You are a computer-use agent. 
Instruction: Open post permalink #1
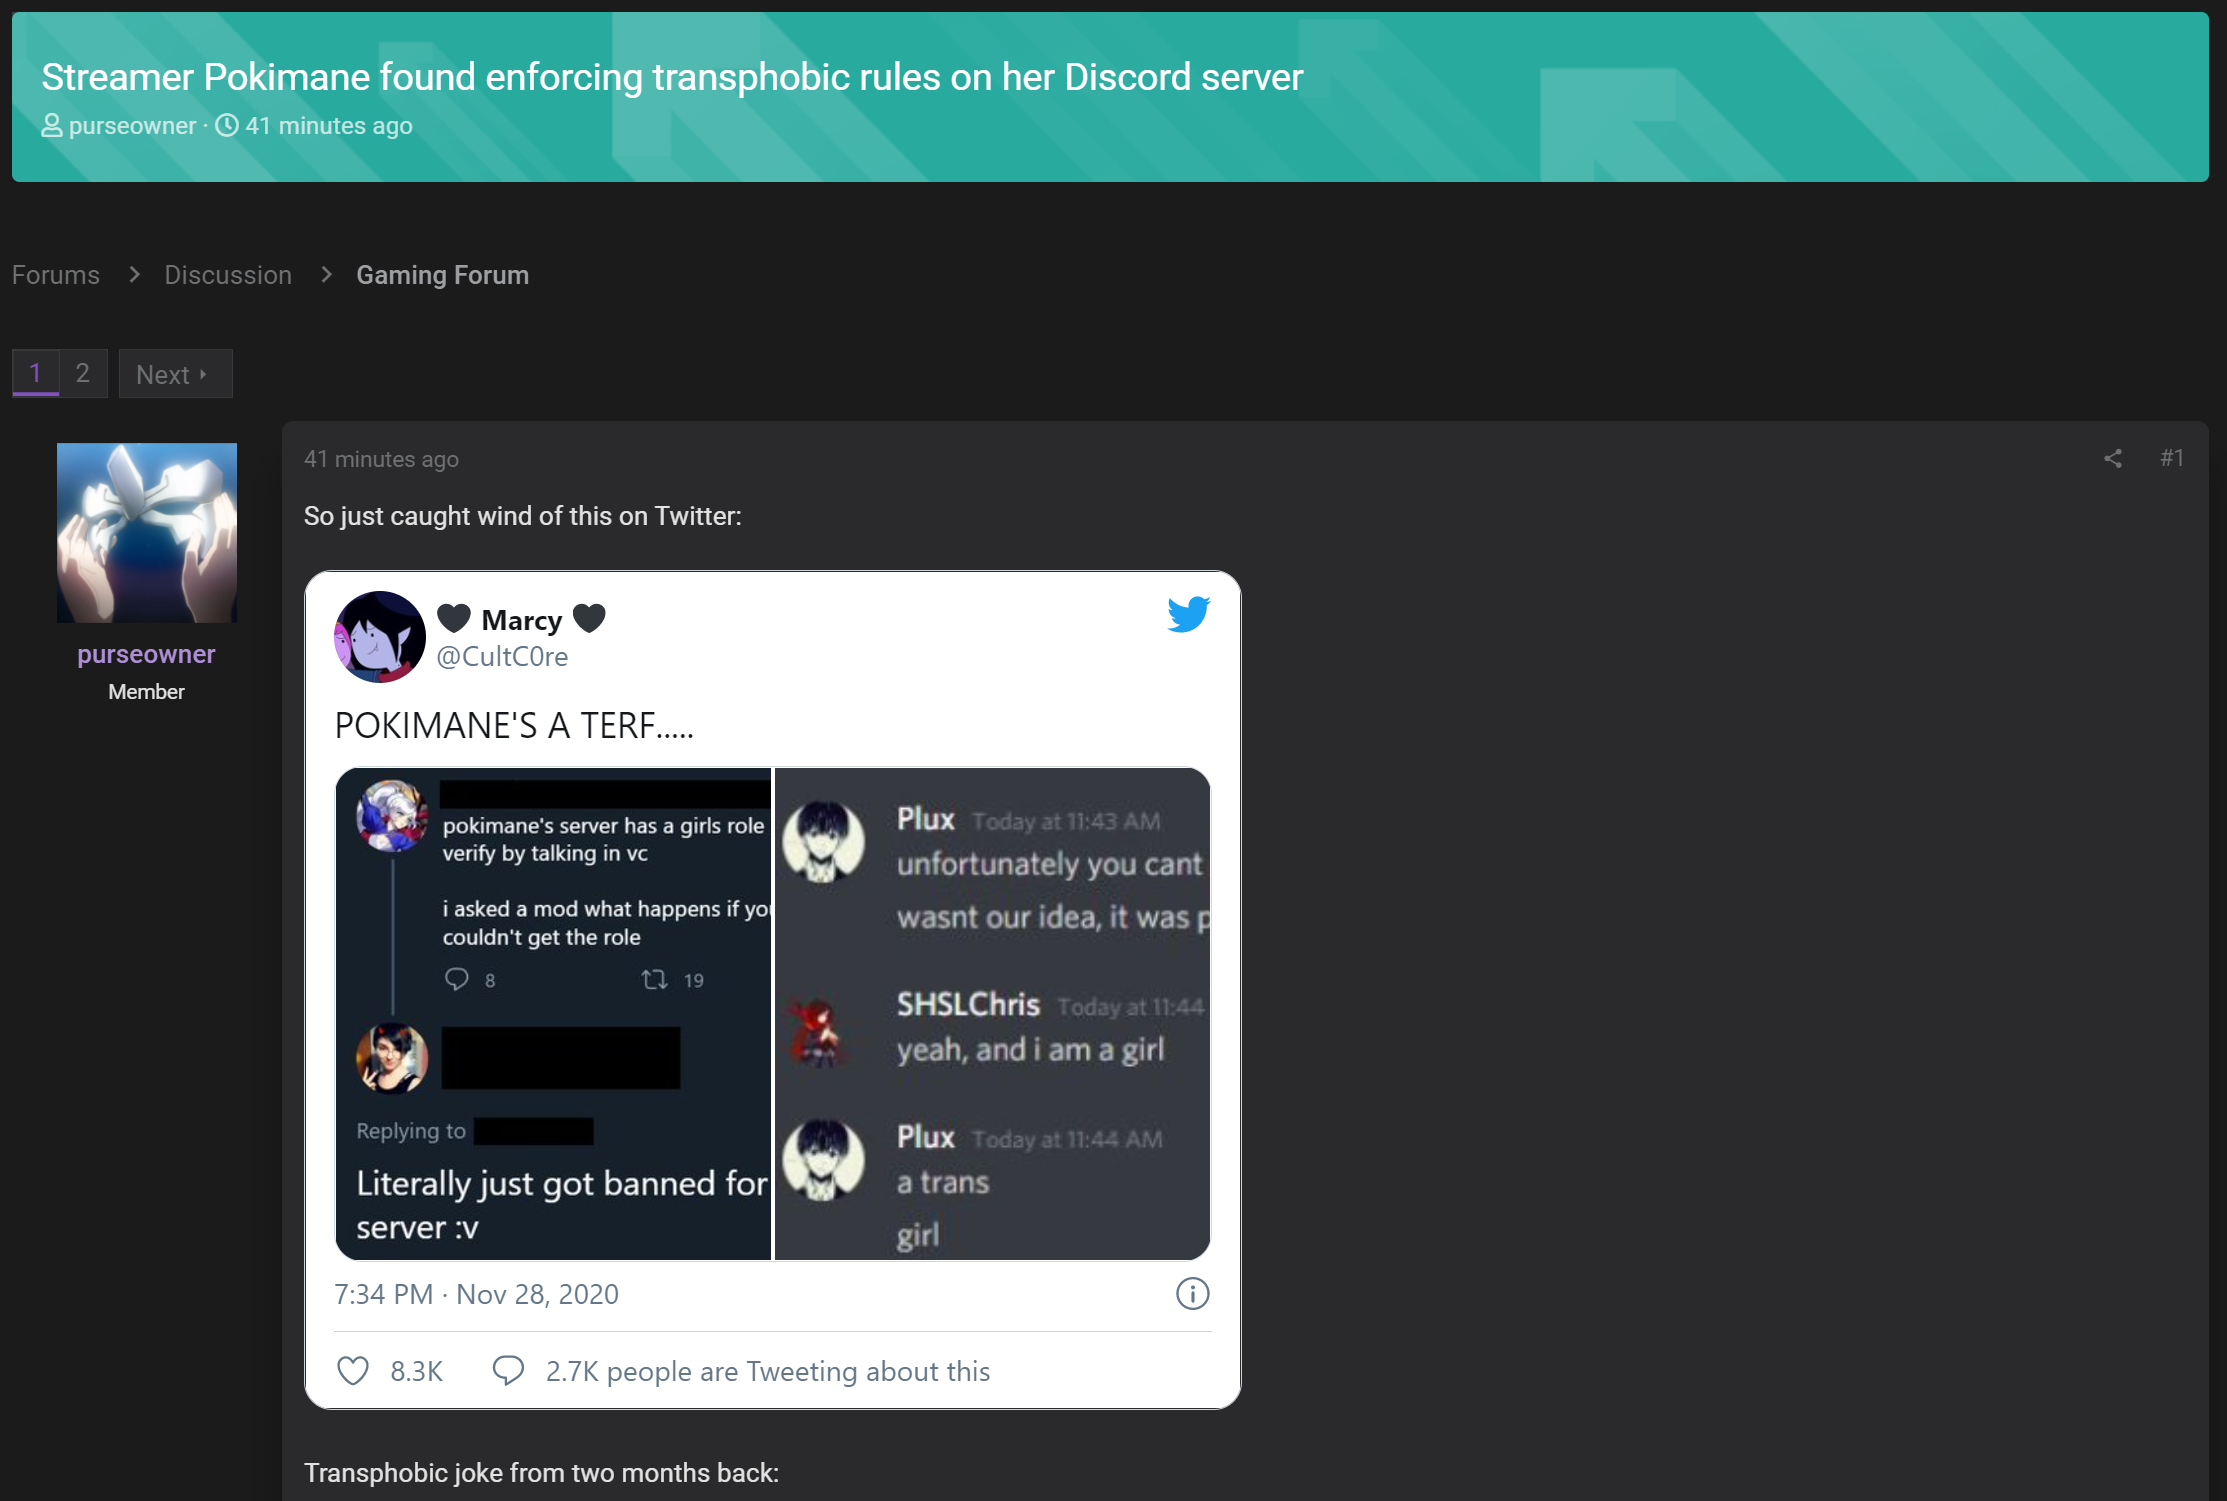pyautogui.click(x=2171, y=458)
